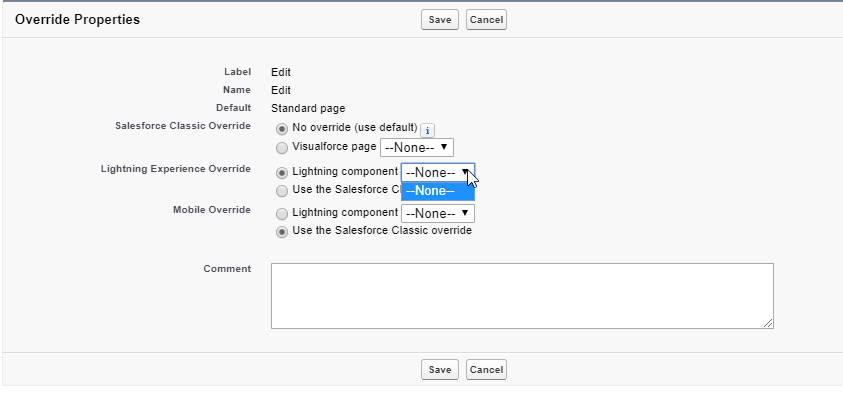The height and width of the screenshot is (408, 843).
Task: Select Lightning component radio under Lightning Experience Override
Action: tap(281, 172)
